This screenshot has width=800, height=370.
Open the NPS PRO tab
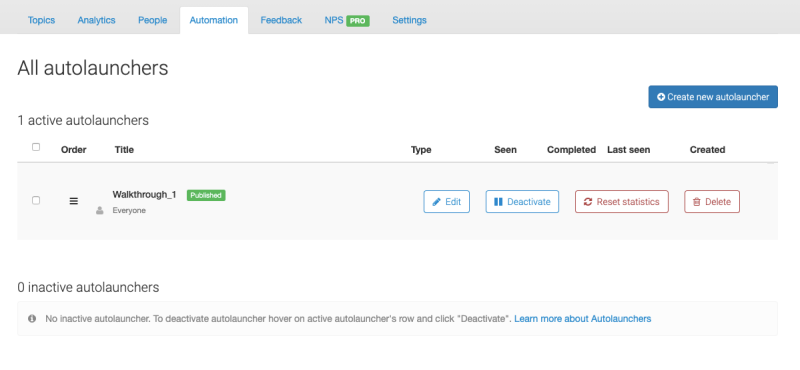347,20
